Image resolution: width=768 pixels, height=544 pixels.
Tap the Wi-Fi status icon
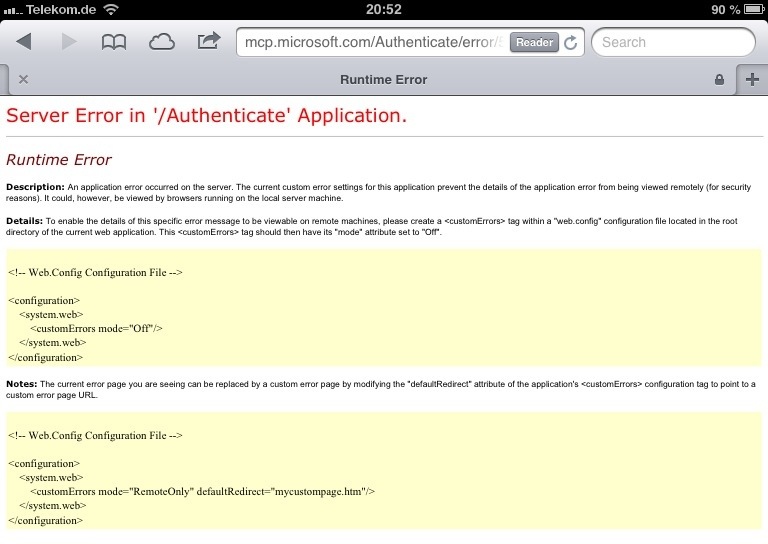coord(110,9)
